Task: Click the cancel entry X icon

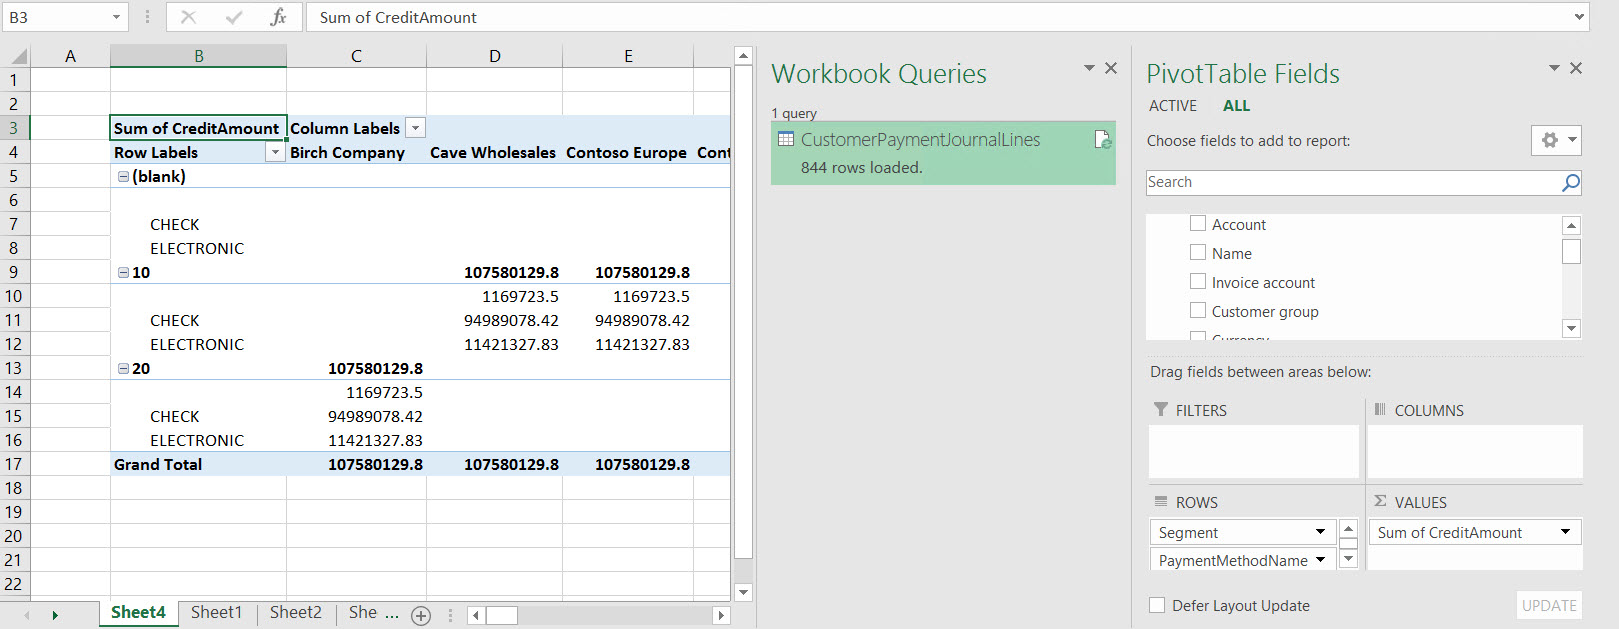Action: pyautogui.click(x=189, y=17)
